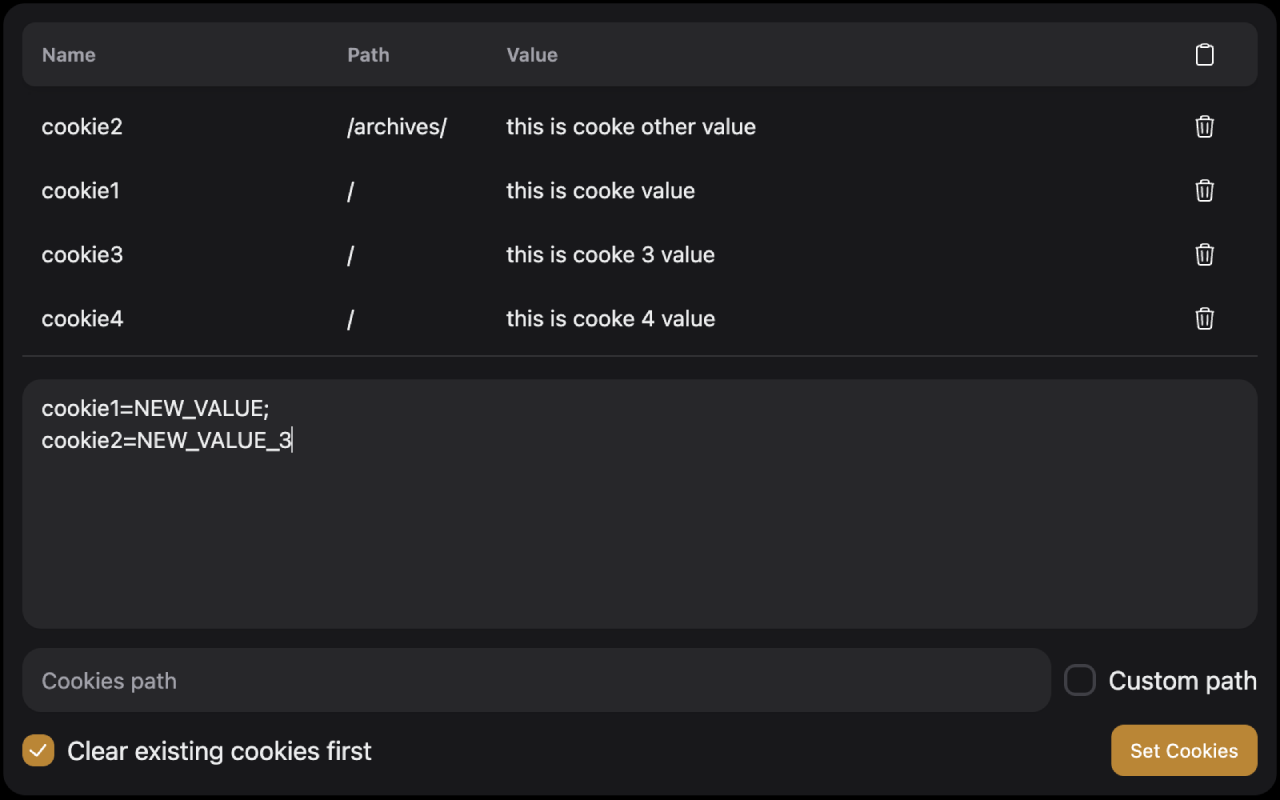The height and width of the screenshot is (800, 1280).
Task: Delete cookie3 using its trash icon
Action: coord(1204,255)
